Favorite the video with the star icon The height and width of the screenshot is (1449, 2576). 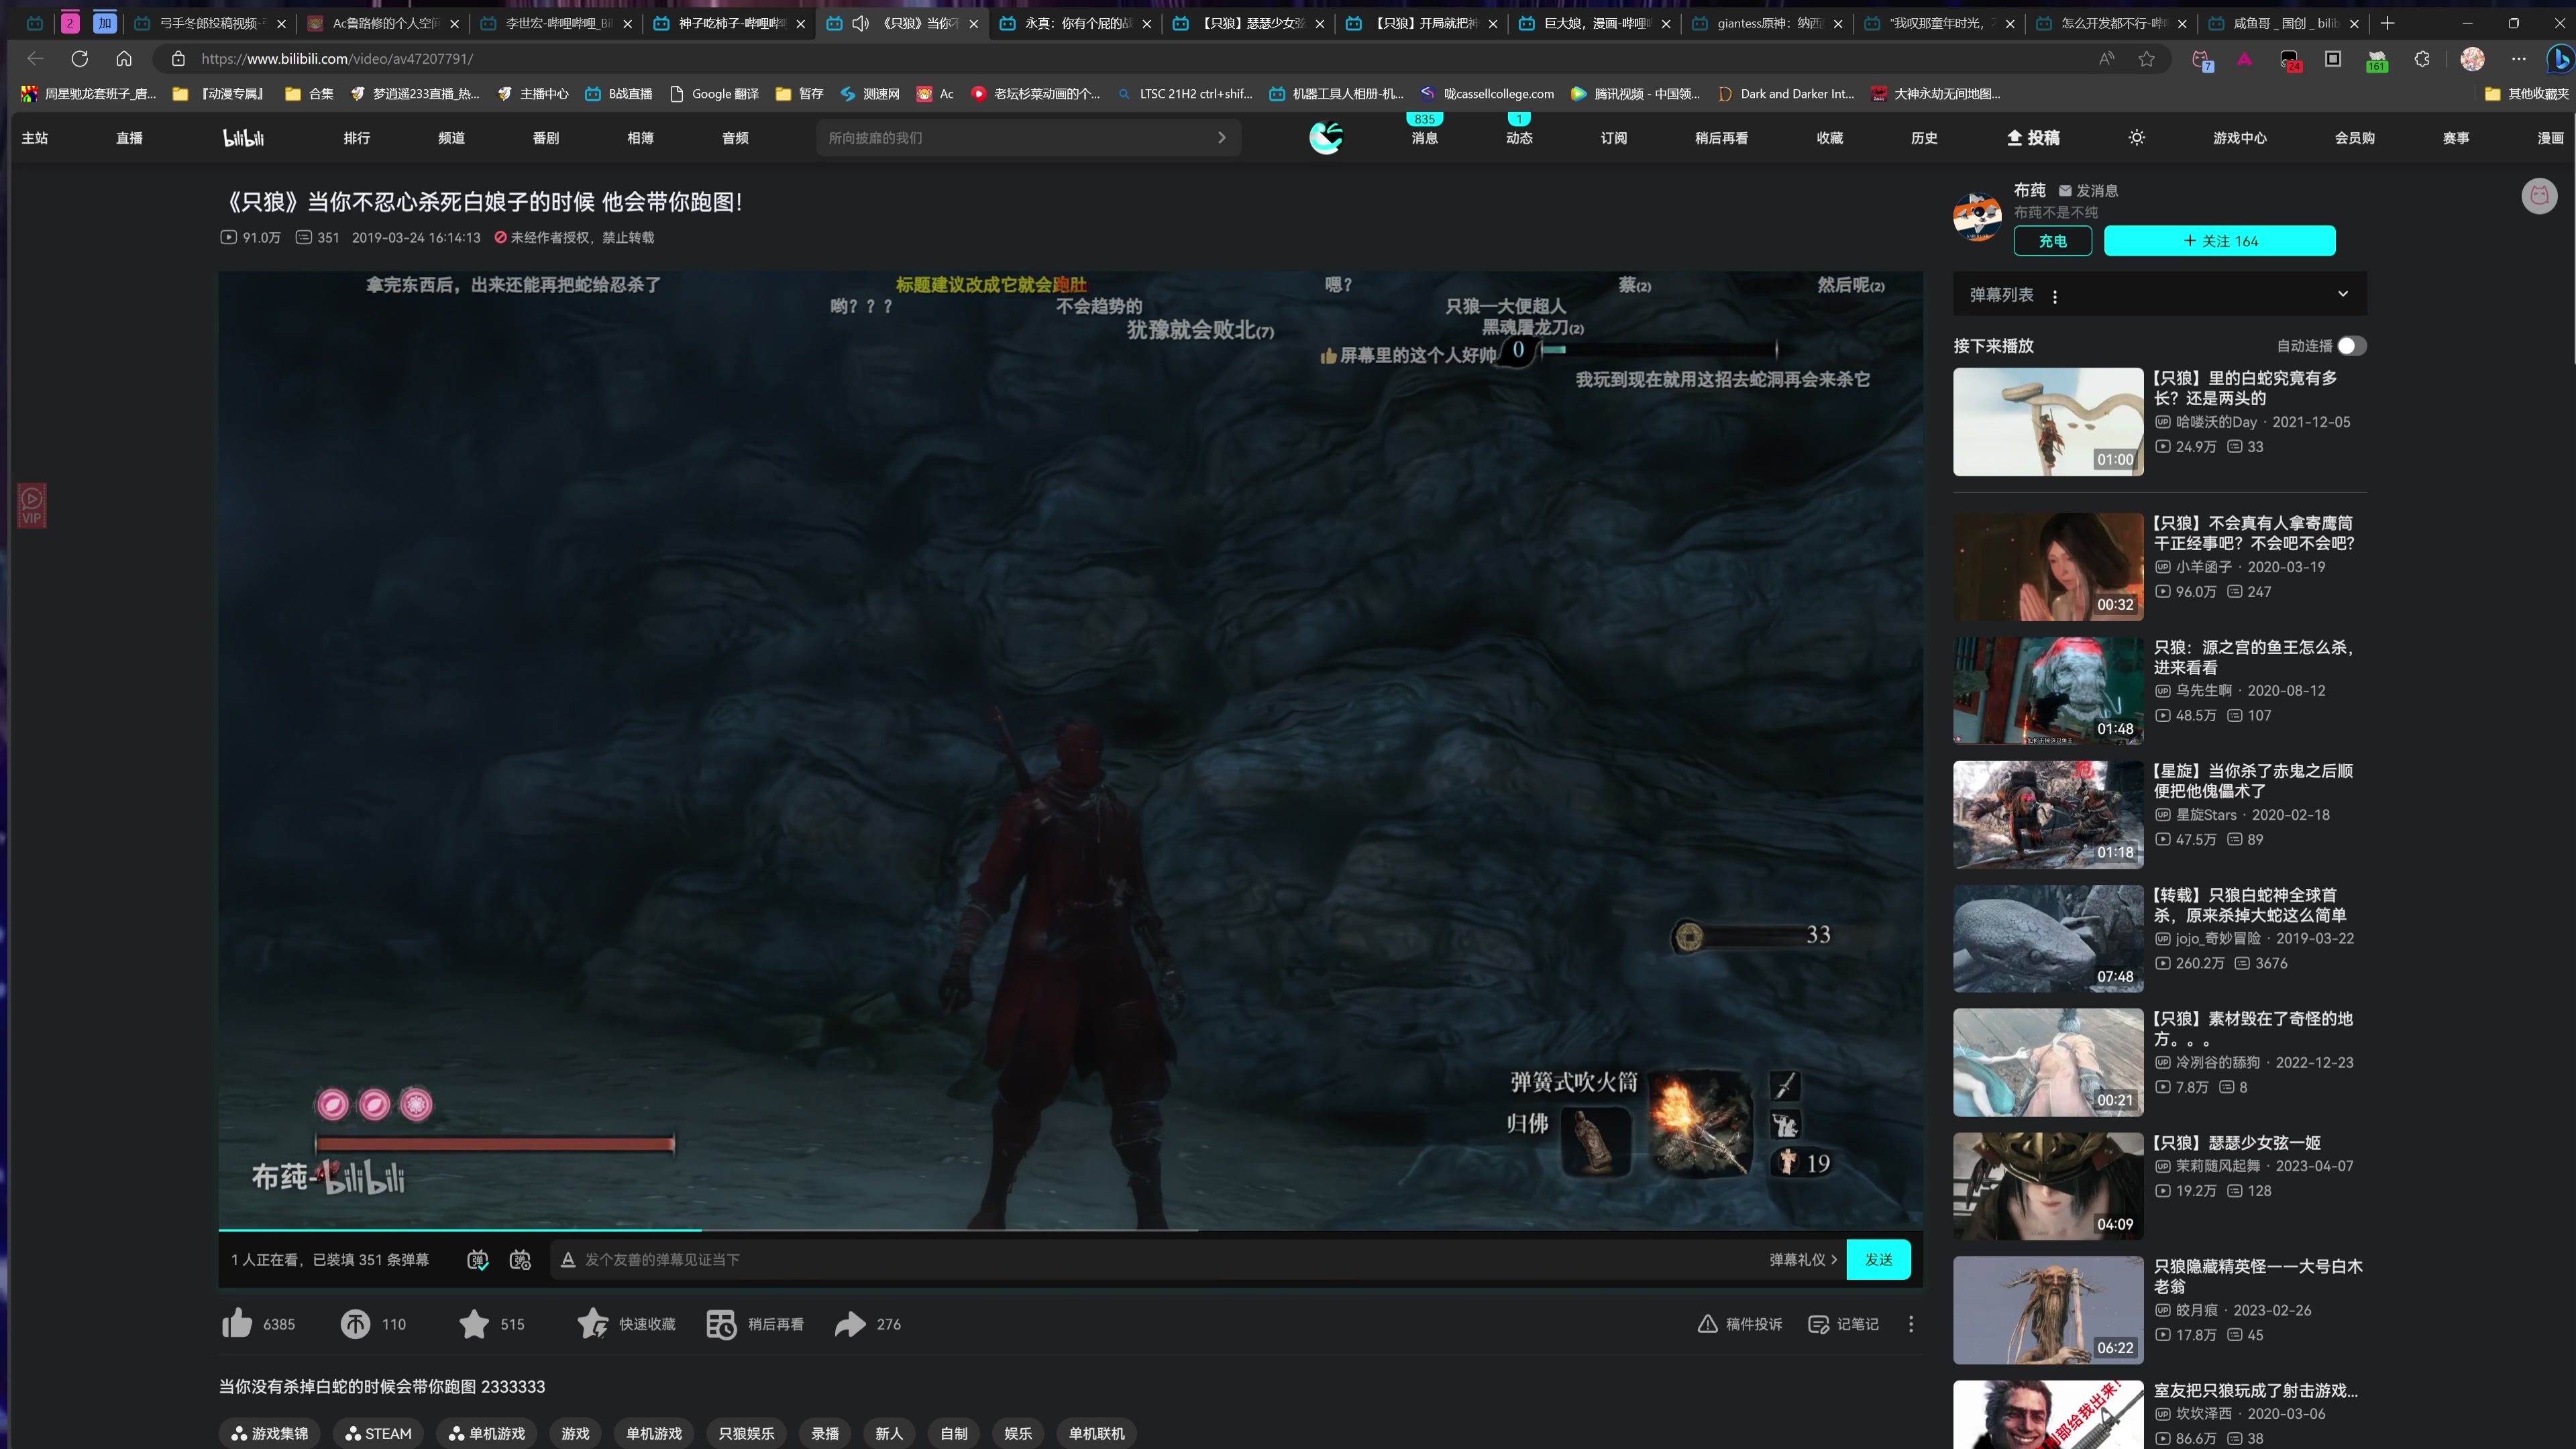pos(474,1323)
